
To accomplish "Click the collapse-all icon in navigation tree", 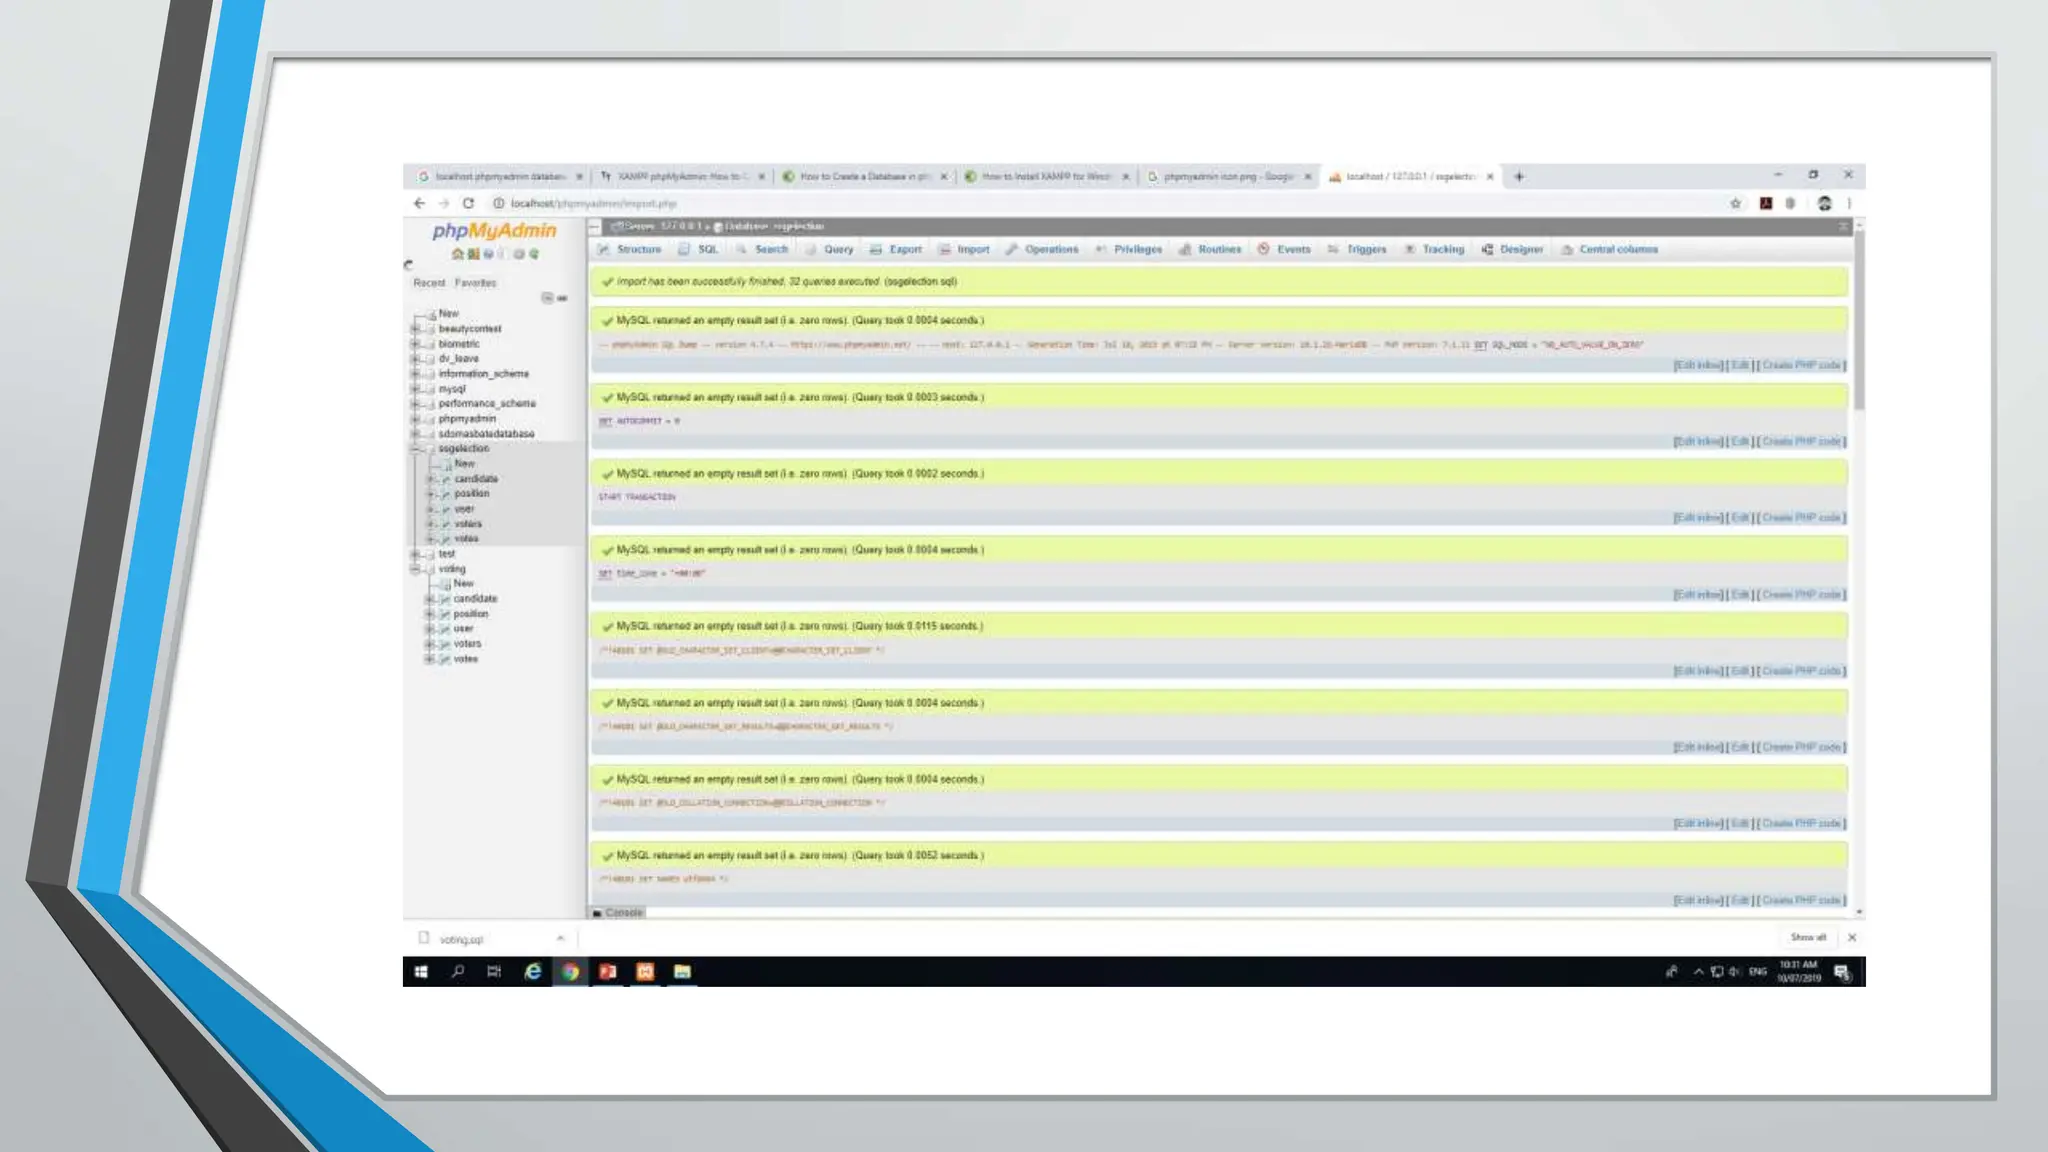I will tap(547, 298).
